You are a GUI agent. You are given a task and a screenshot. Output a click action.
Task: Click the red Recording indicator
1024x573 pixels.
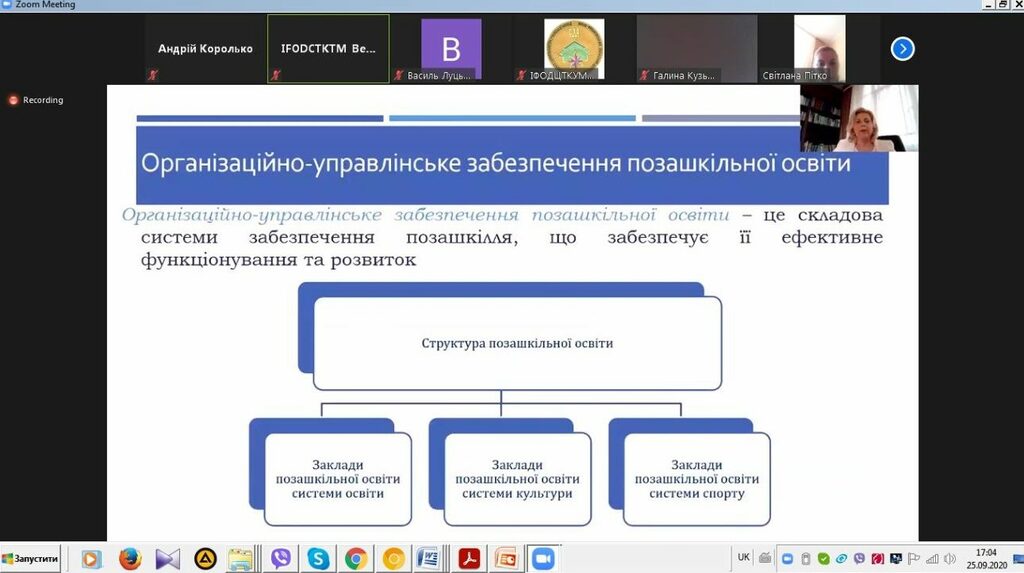37,100
